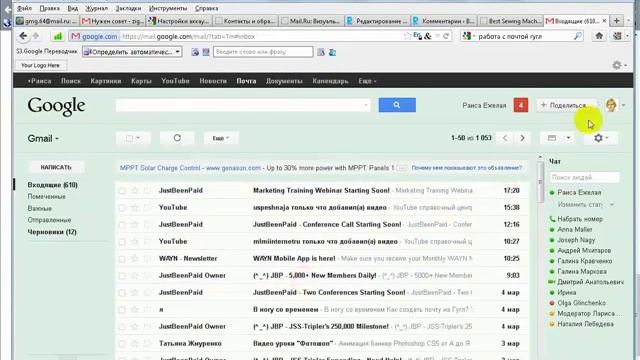Star the YouTube uspeshnaja message
640x360 pixels.
click(x=135, y=208)
